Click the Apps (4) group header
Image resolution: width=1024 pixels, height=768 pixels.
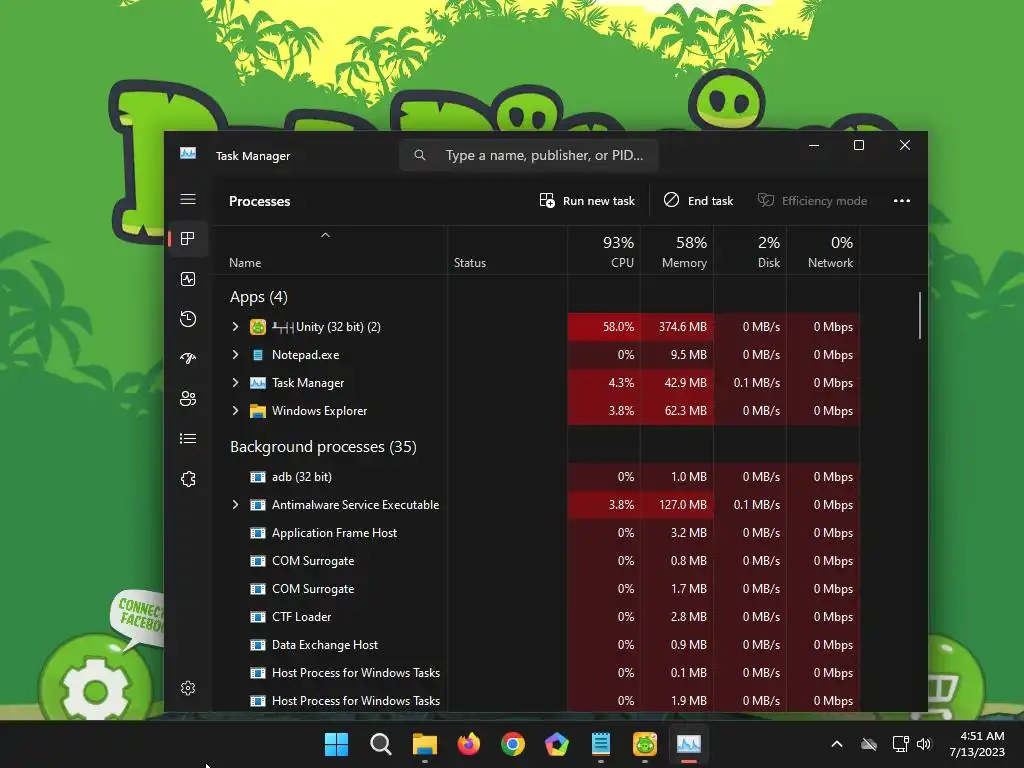[x=259, y=297]
